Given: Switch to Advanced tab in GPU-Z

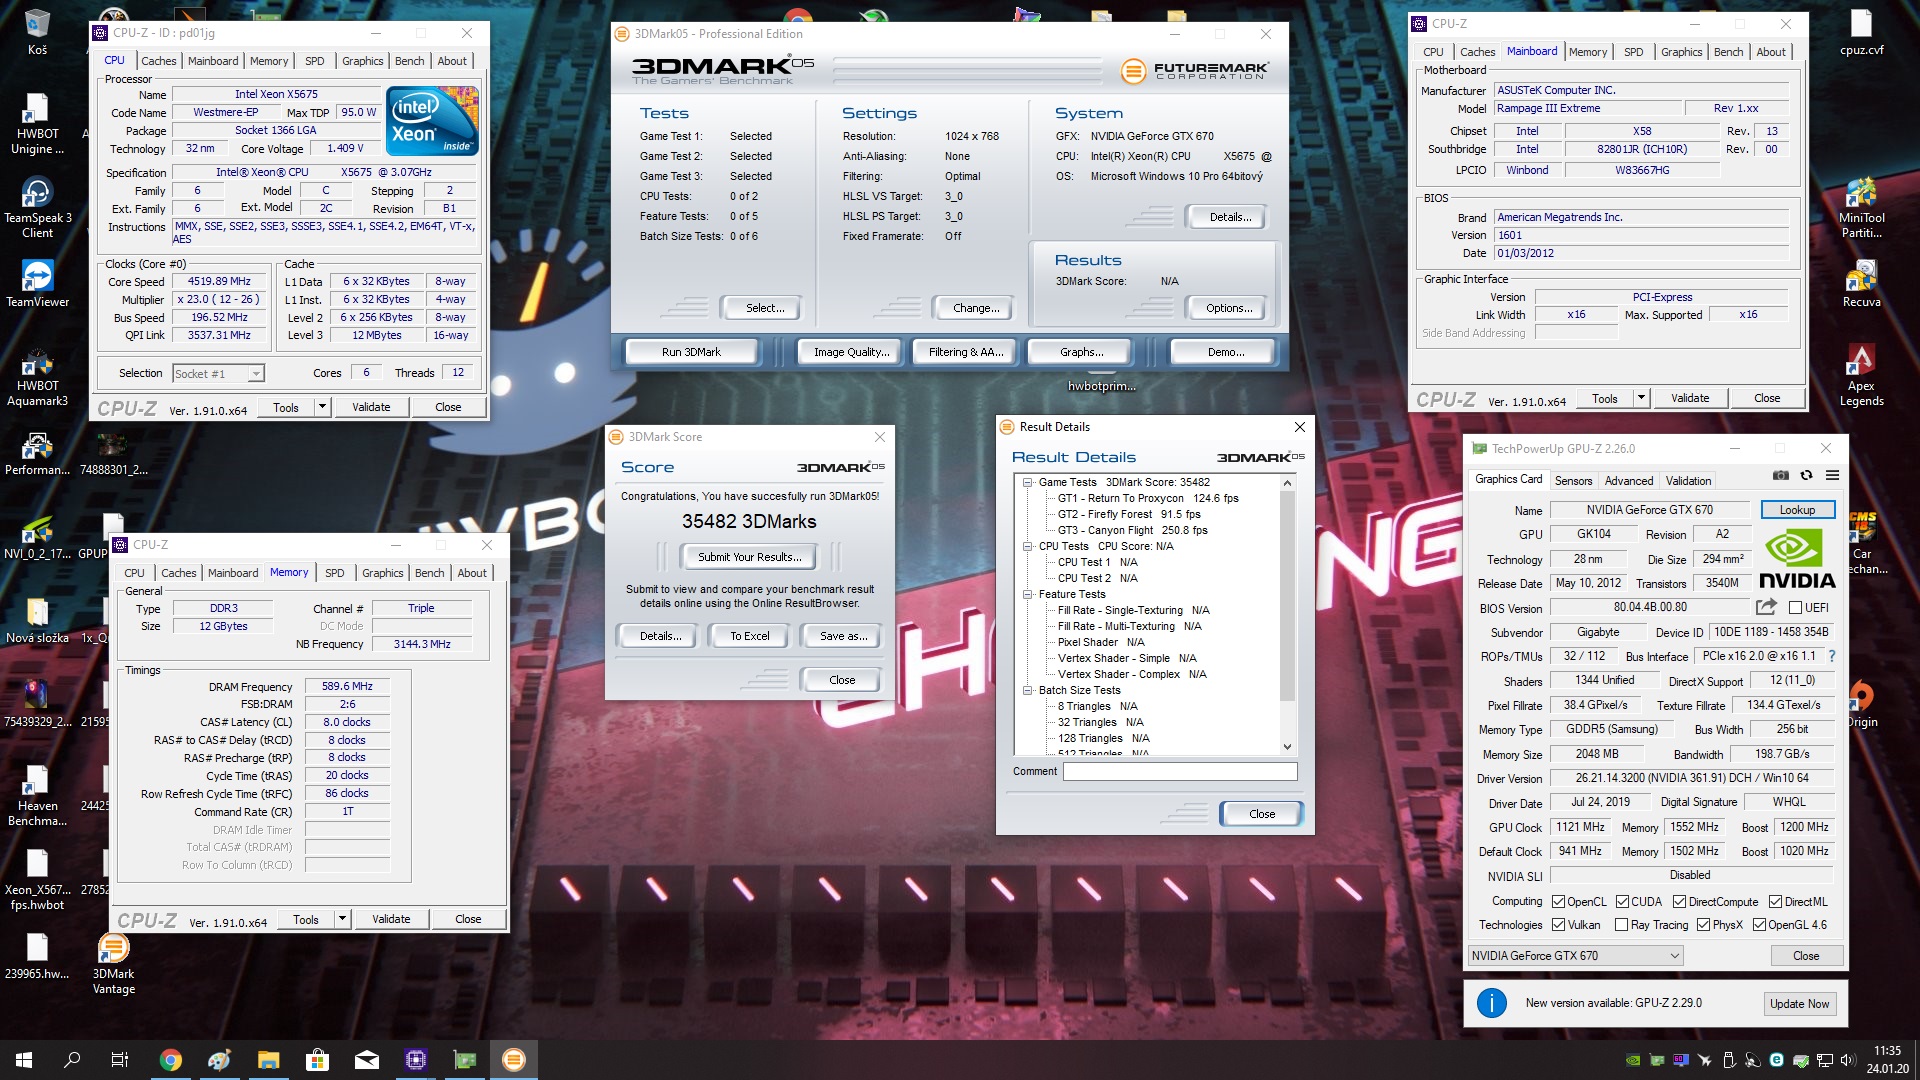Looking at the screenshot, I should click(x=1628, y=481).
